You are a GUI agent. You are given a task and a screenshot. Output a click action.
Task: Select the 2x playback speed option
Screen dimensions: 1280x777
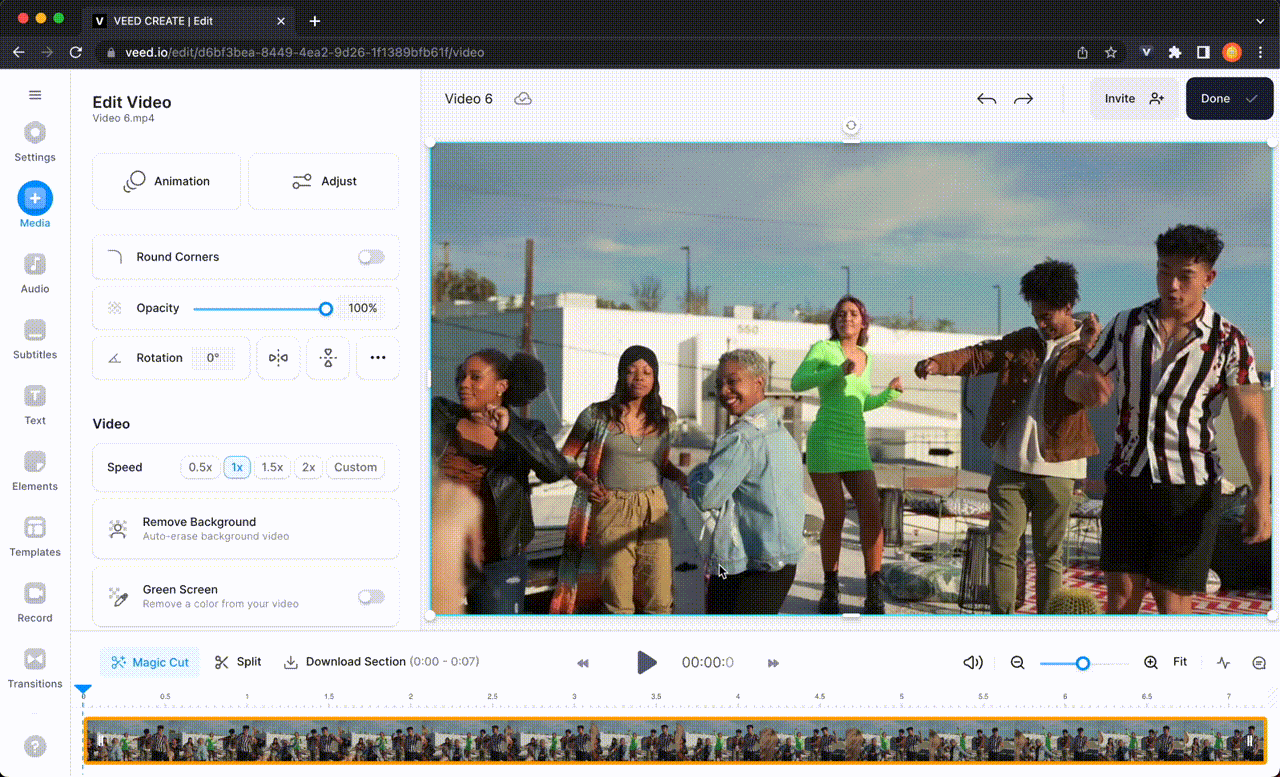(307, 467)
